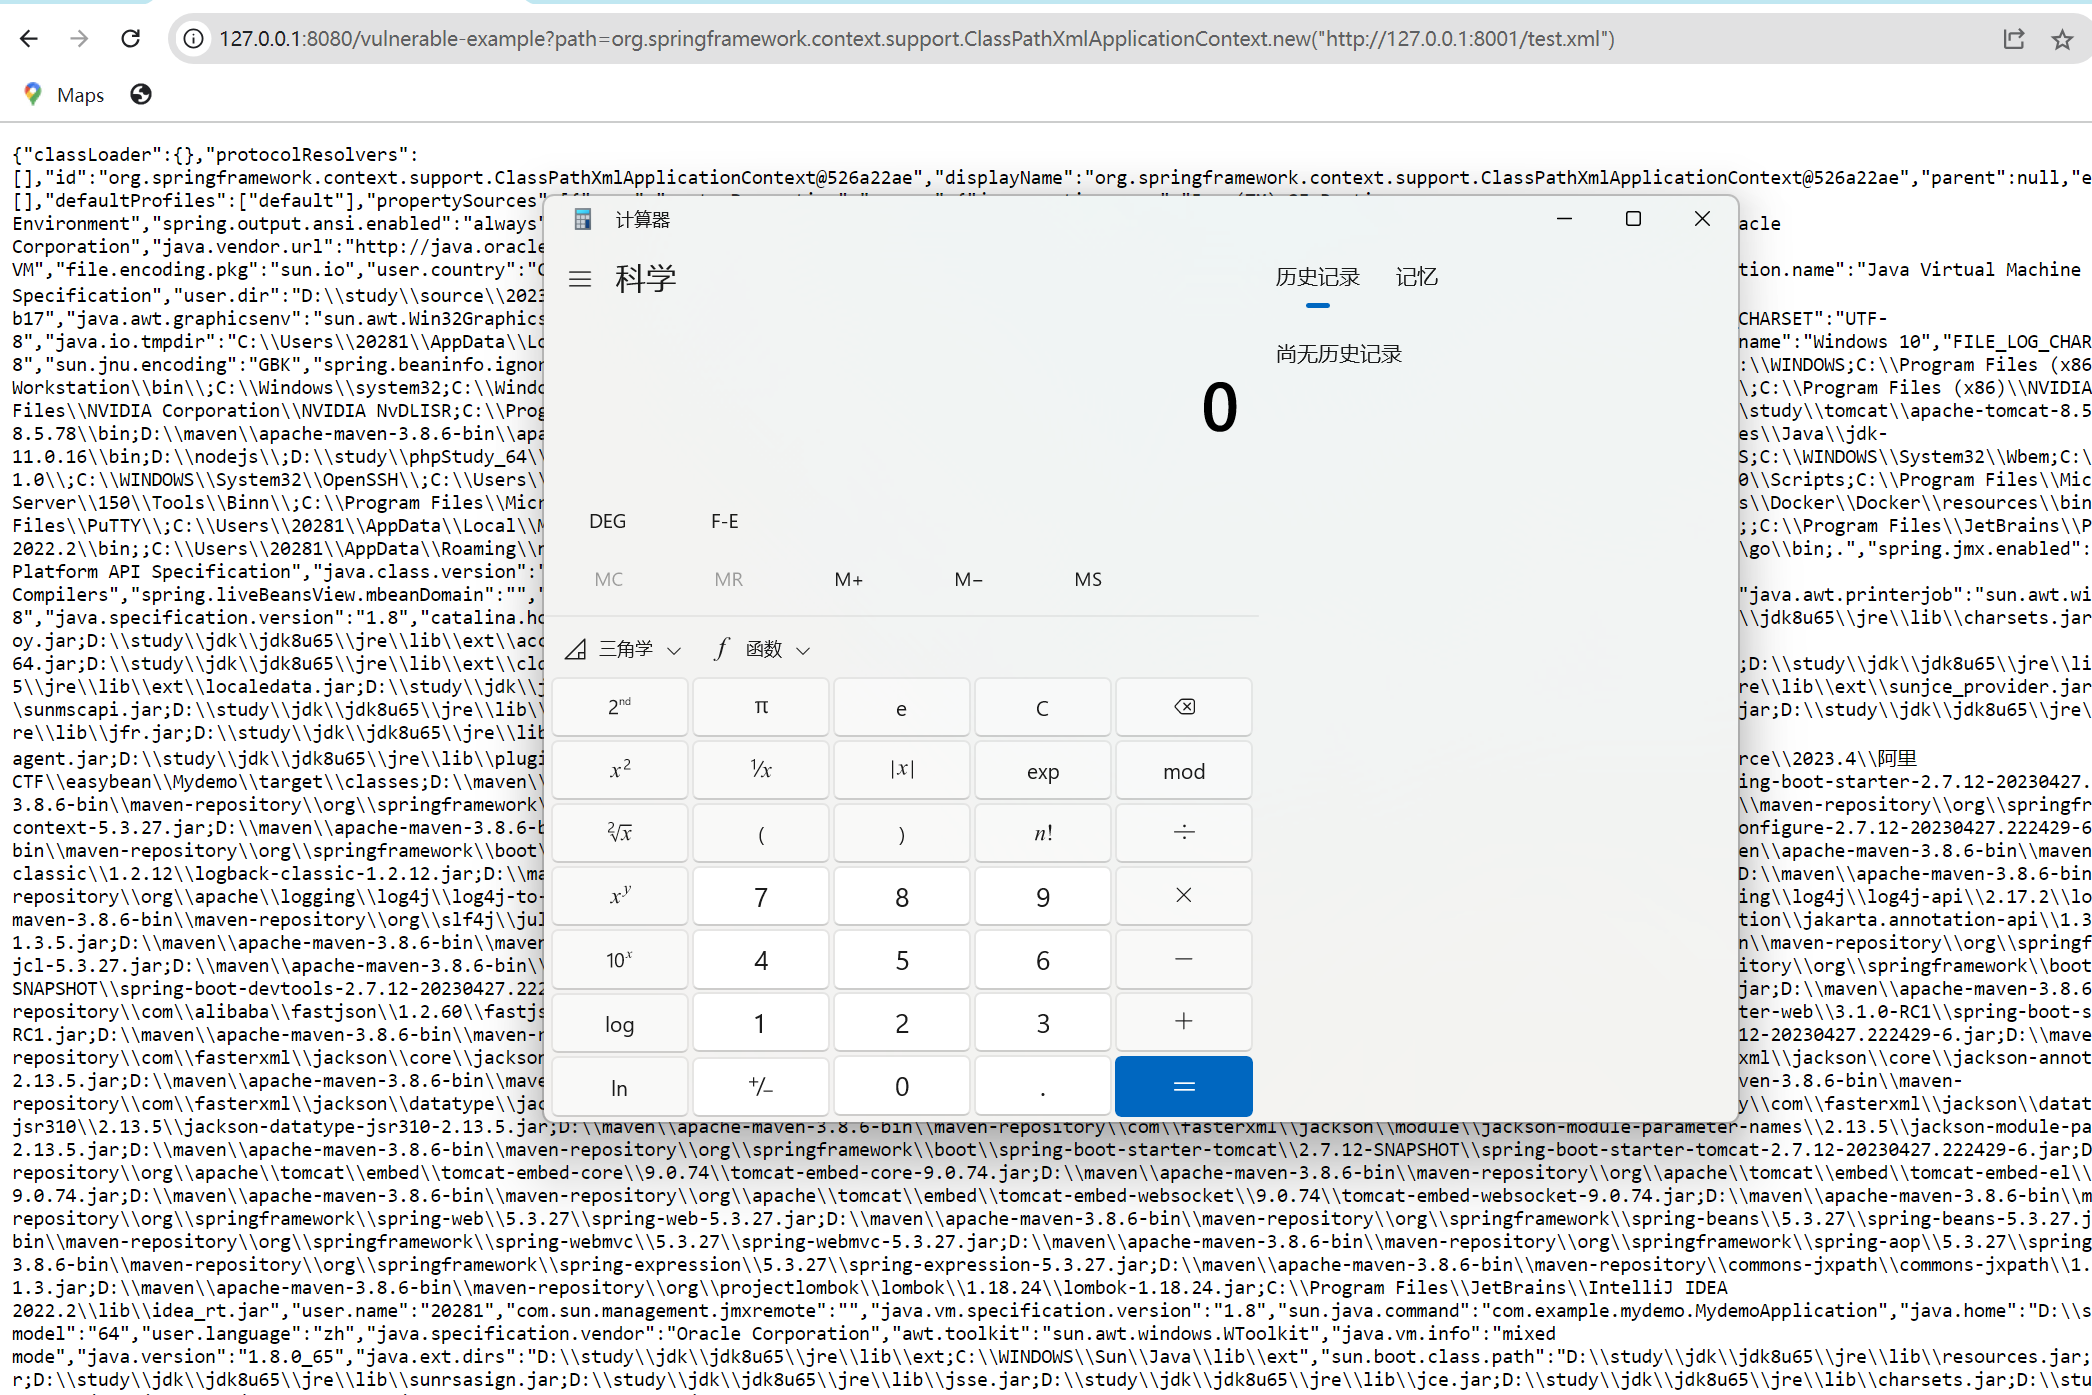This screenshot has height=1395, width=2092.
Task: Click the share page icon in address bar
Action: pyautogui.click(x=2013, y=39)
